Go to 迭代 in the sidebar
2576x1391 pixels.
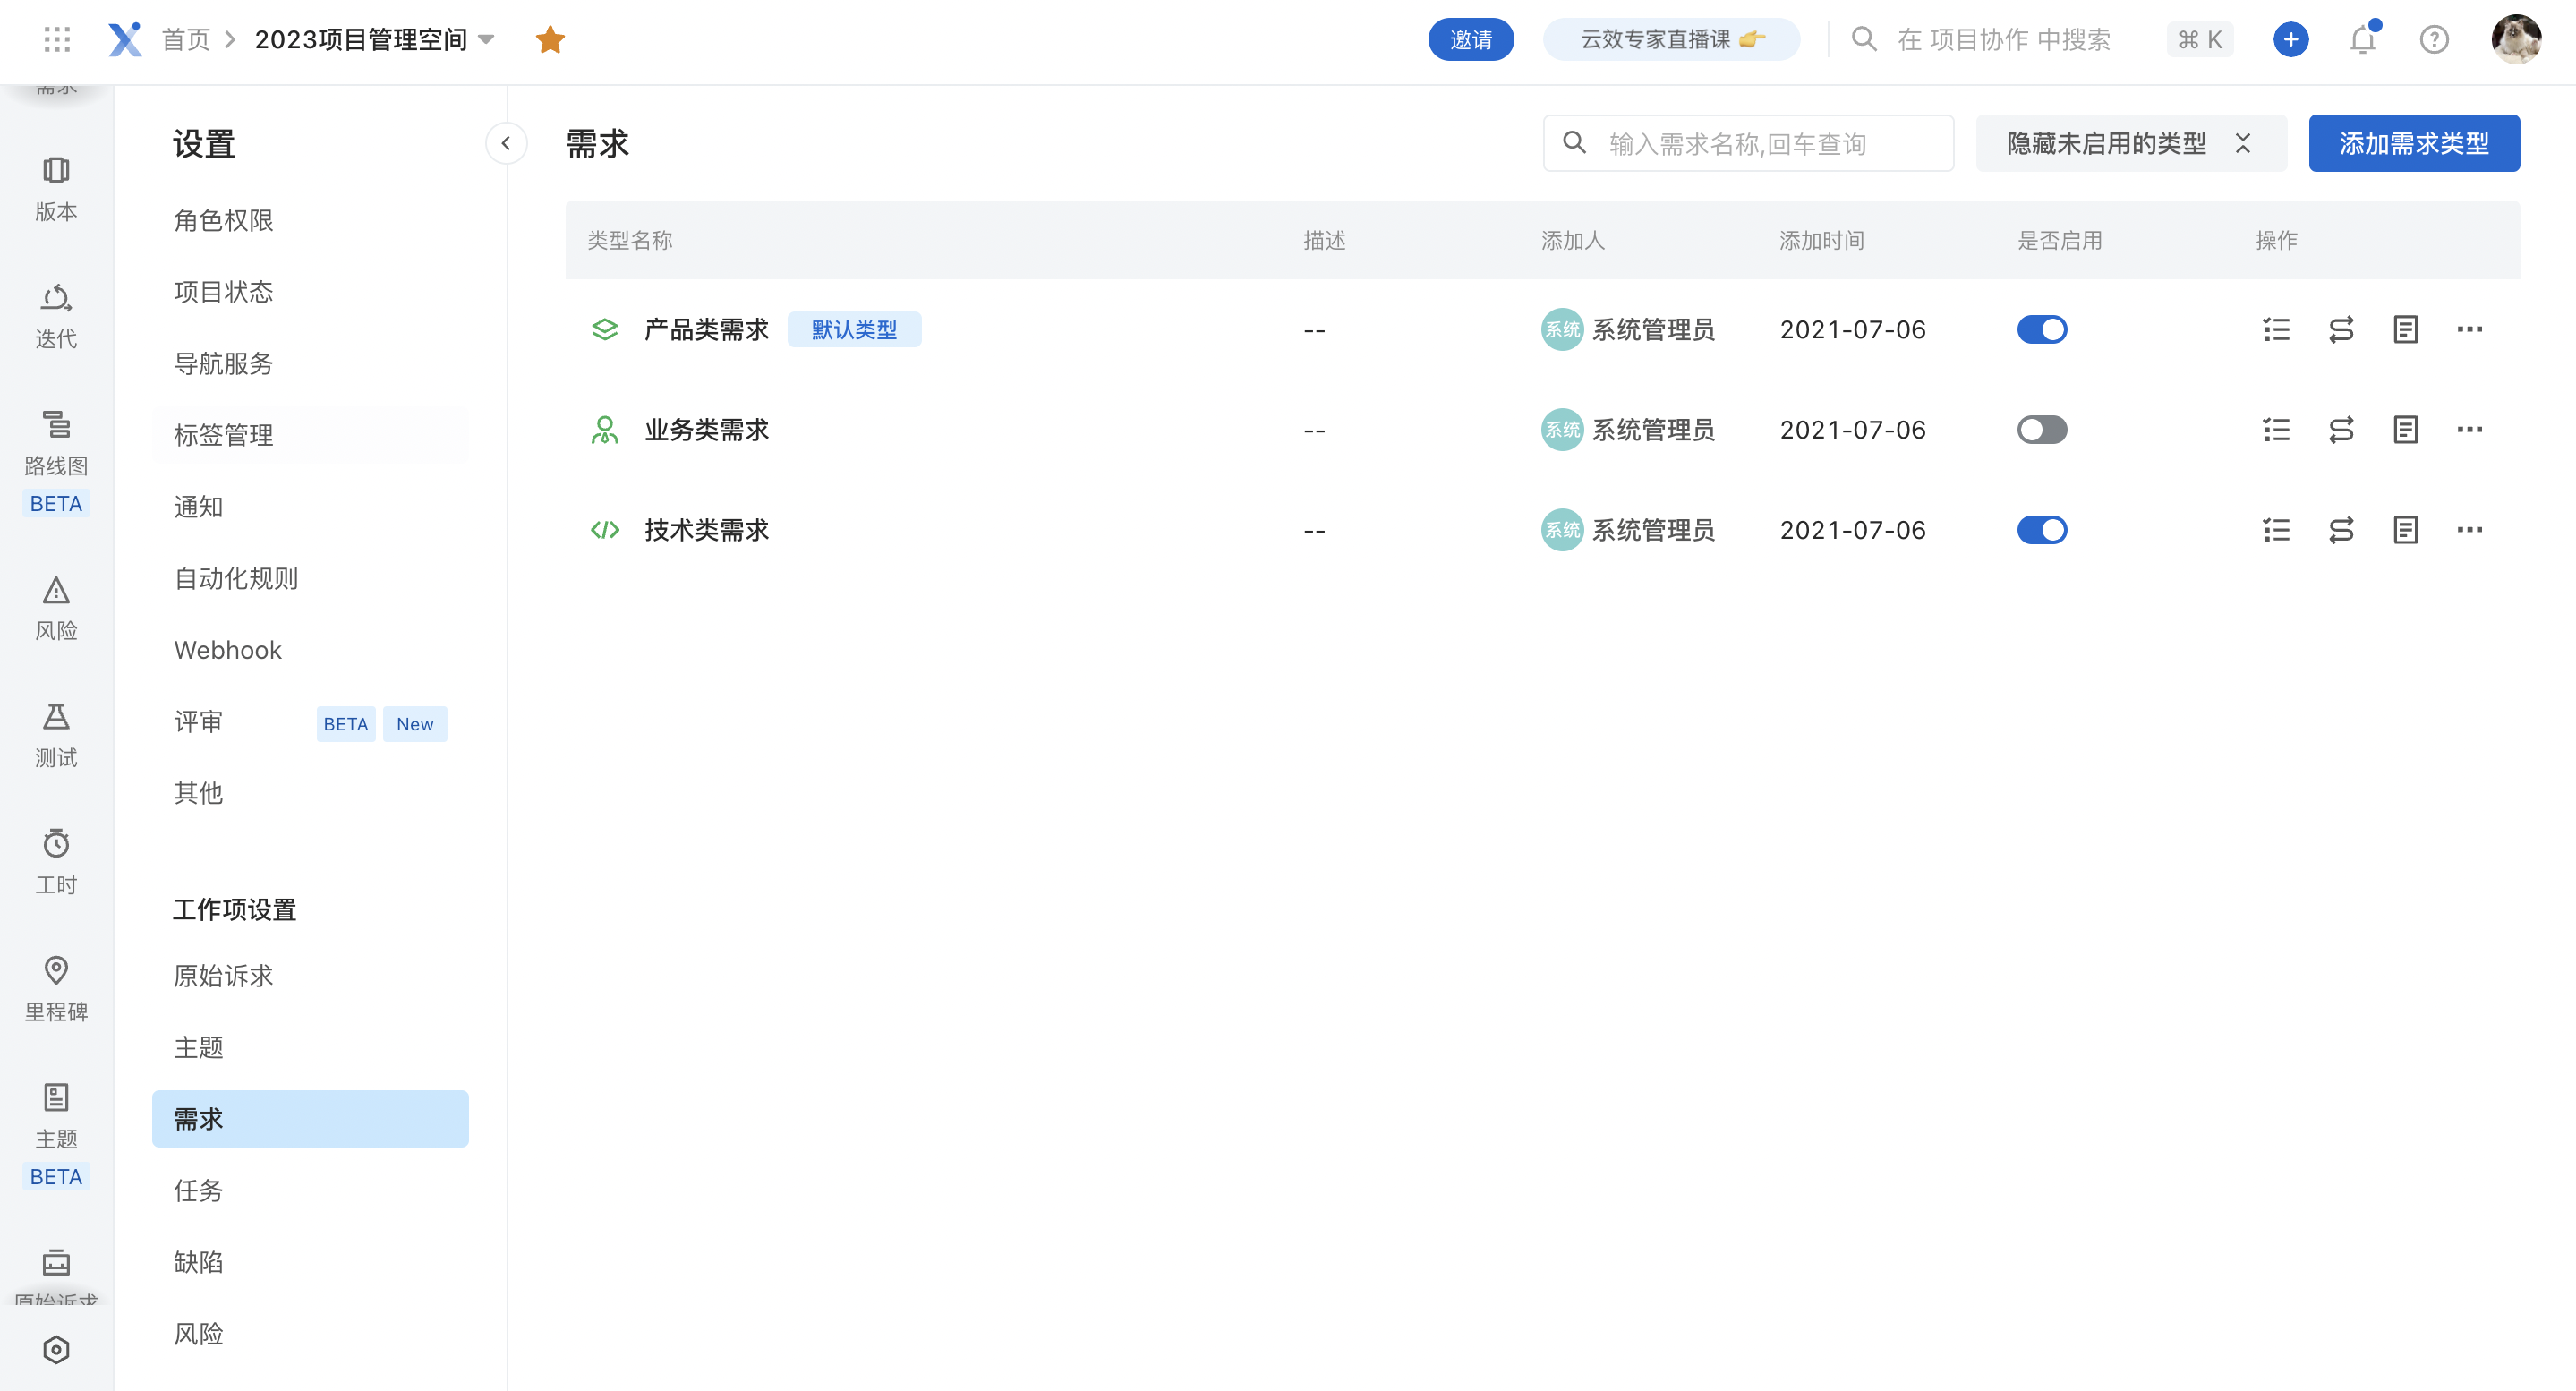tap(56, 315)
